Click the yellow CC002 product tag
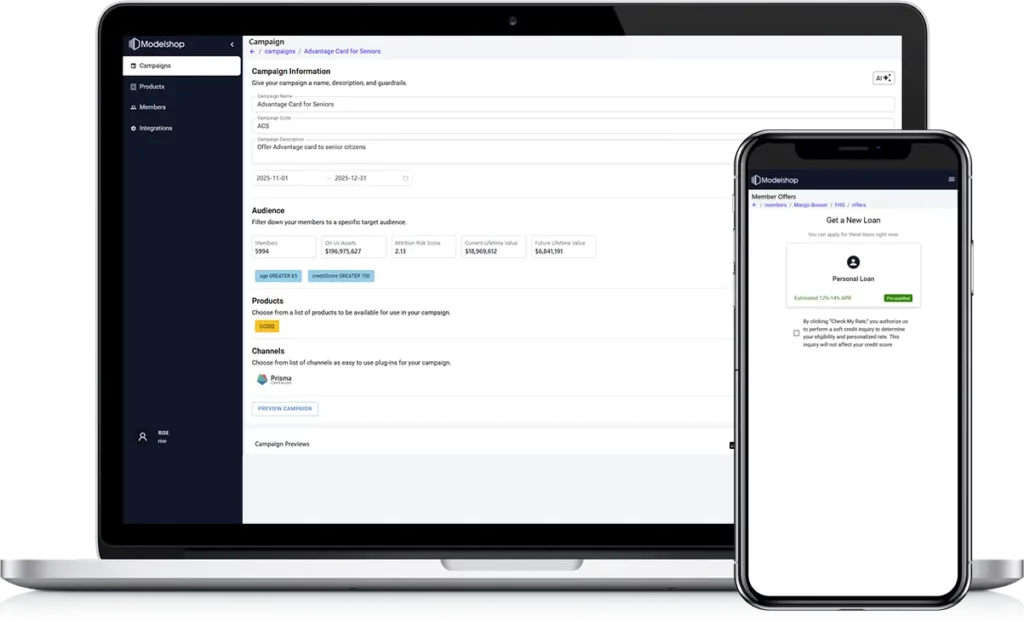This screenshot has width=1024, height=621. 267,326
